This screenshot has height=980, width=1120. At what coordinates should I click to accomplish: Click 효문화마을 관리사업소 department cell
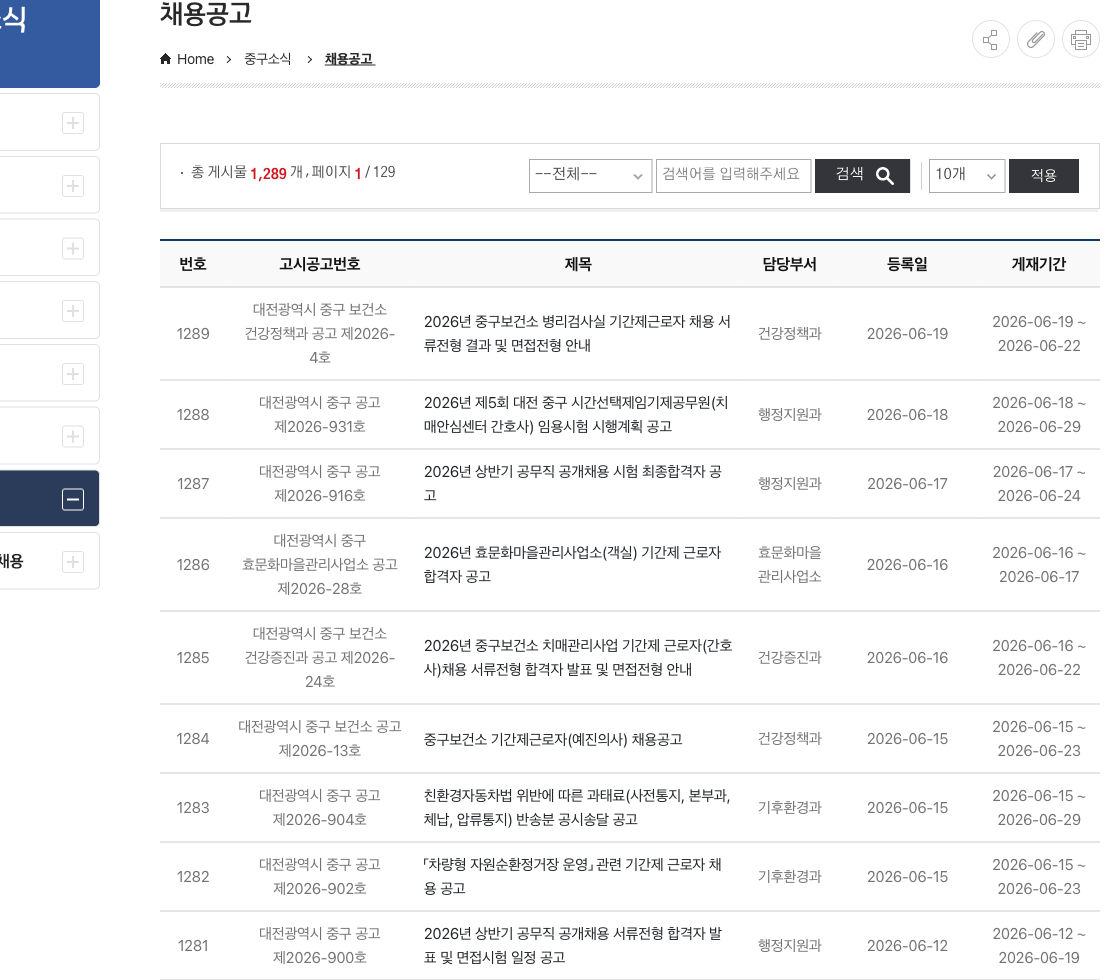pyautogui.click(x=789, y=565)
